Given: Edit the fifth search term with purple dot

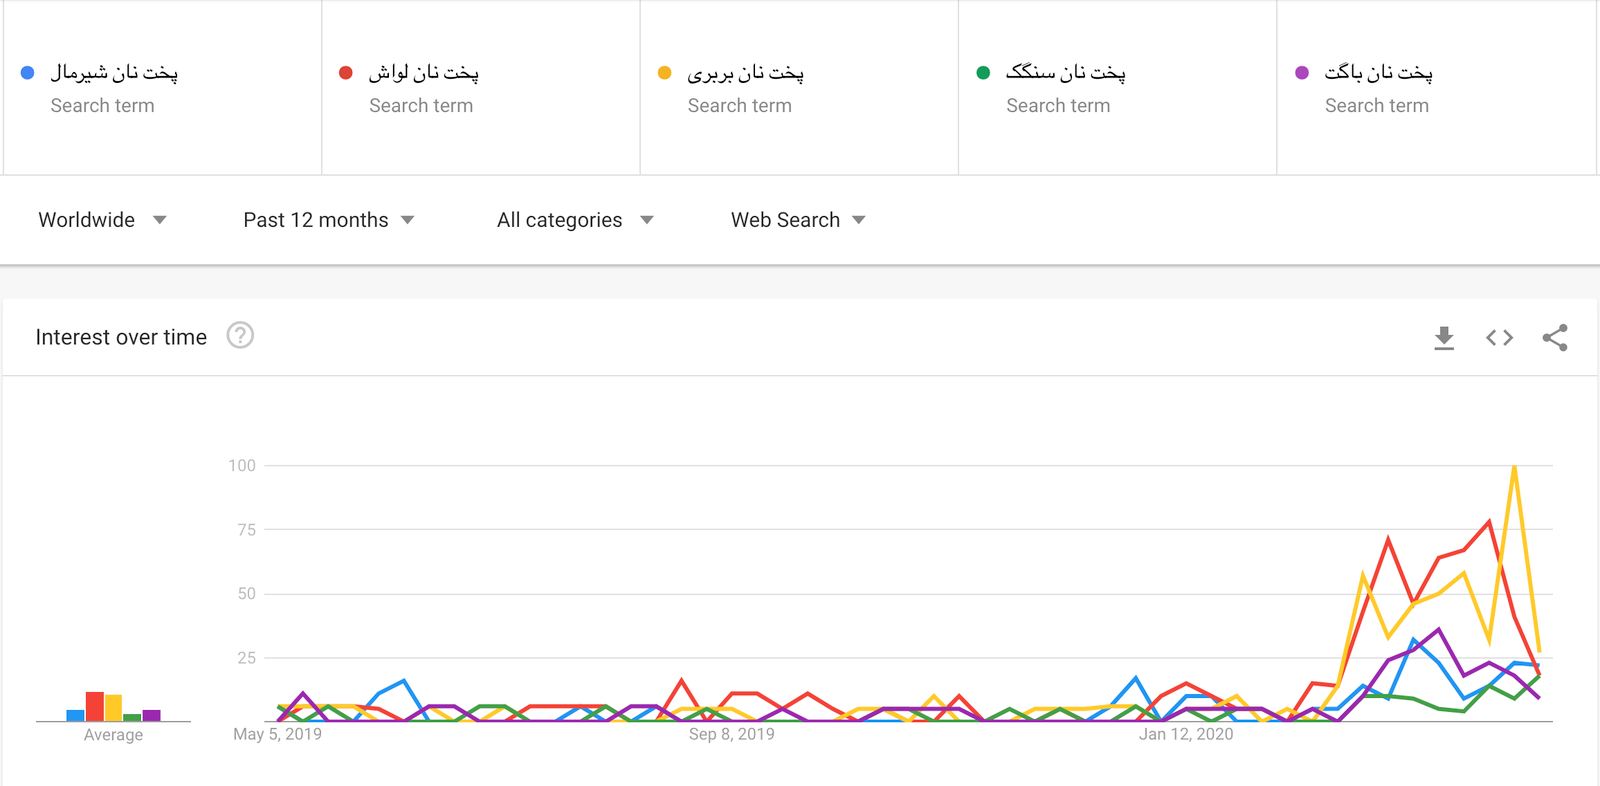Looking at the screenshot, I should tap(1378, 73).
